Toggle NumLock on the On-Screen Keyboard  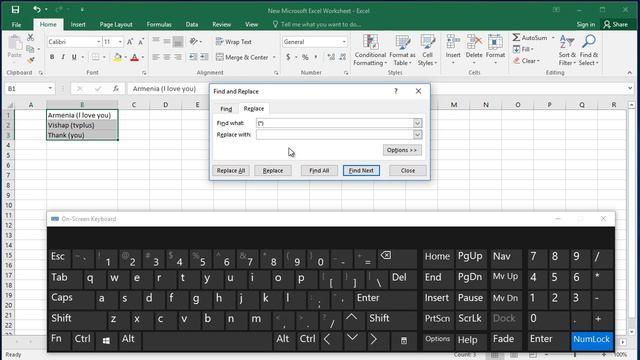pyautogui.click(x=591, y=340)
